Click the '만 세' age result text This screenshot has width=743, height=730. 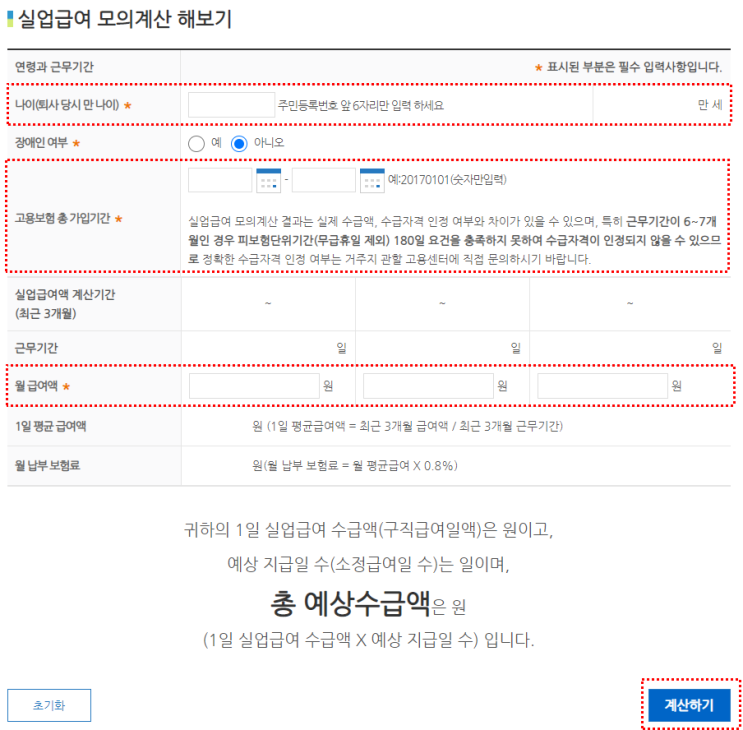point(710,105)
